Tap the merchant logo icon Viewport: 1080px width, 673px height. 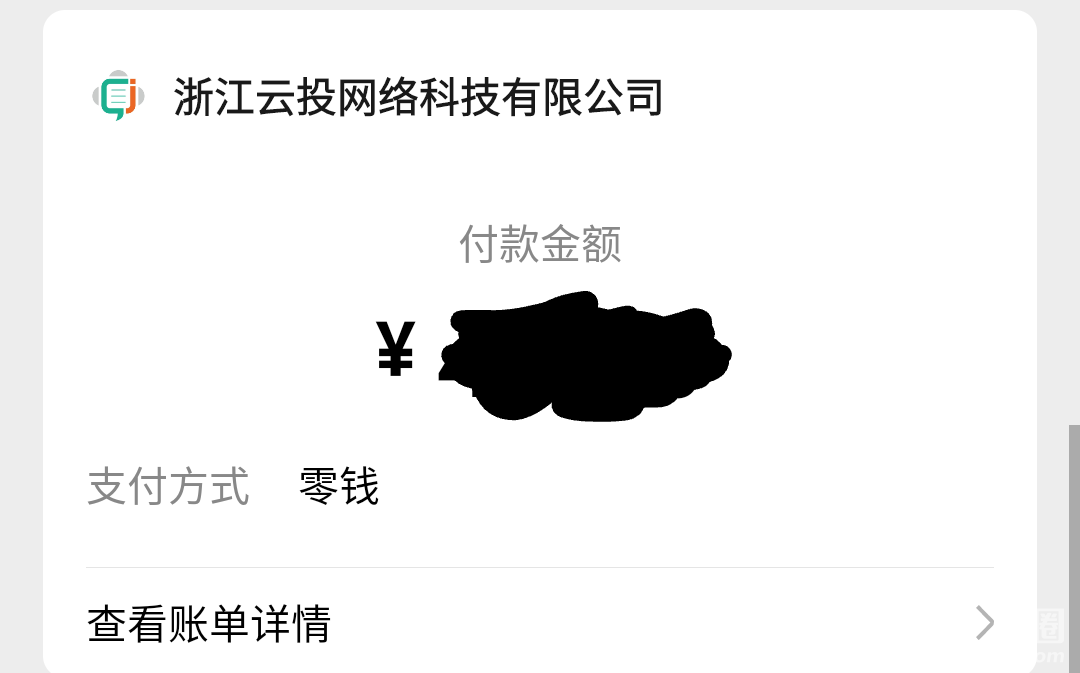tap(118, 96)
